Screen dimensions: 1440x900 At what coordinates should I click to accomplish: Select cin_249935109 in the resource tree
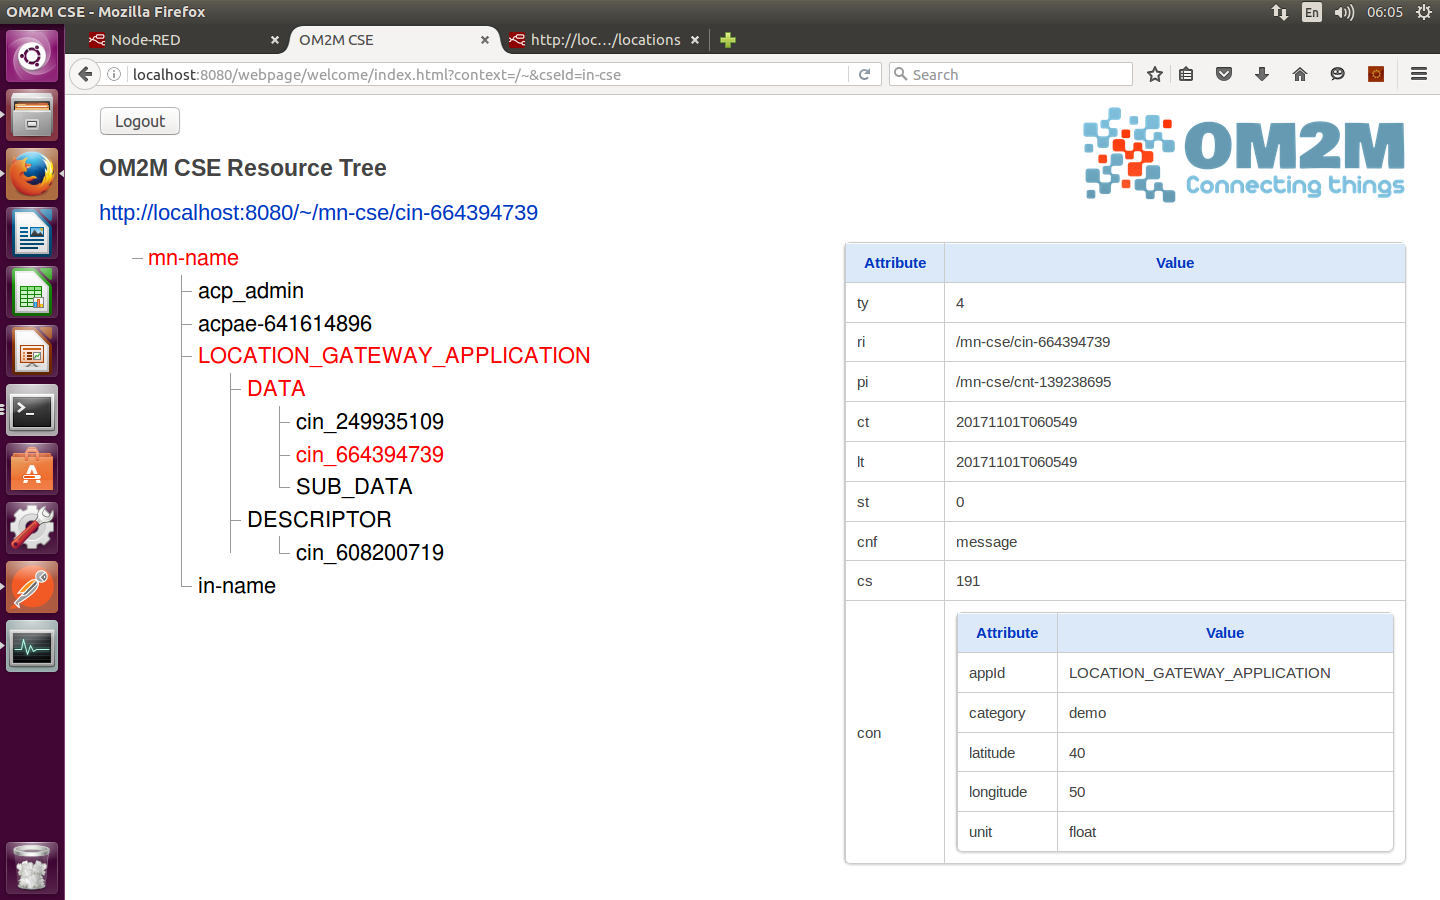[369, 422]
